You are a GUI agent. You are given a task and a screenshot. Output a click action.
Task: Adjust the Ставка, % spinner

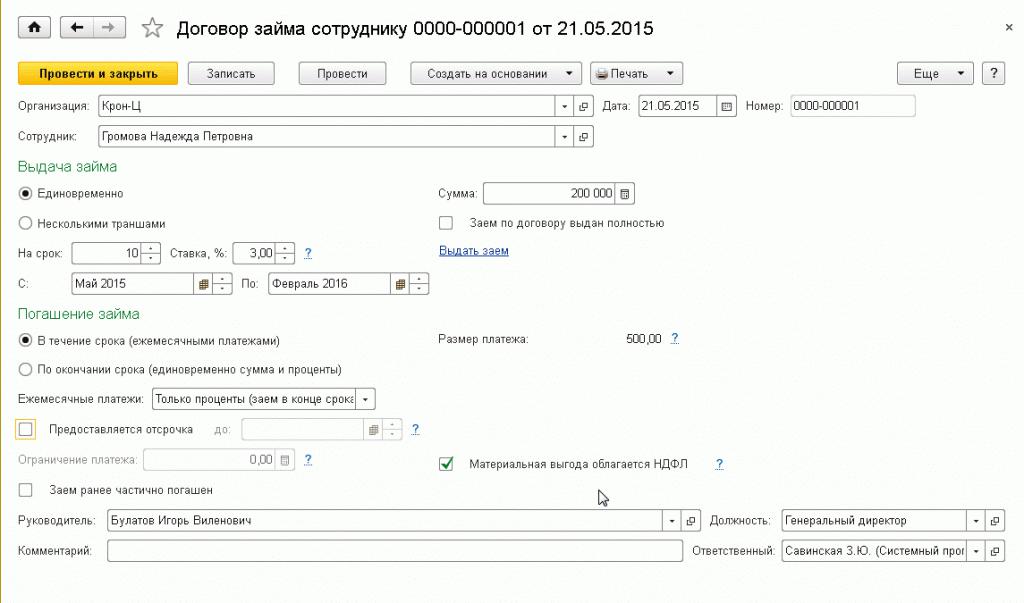coord(285,253)
